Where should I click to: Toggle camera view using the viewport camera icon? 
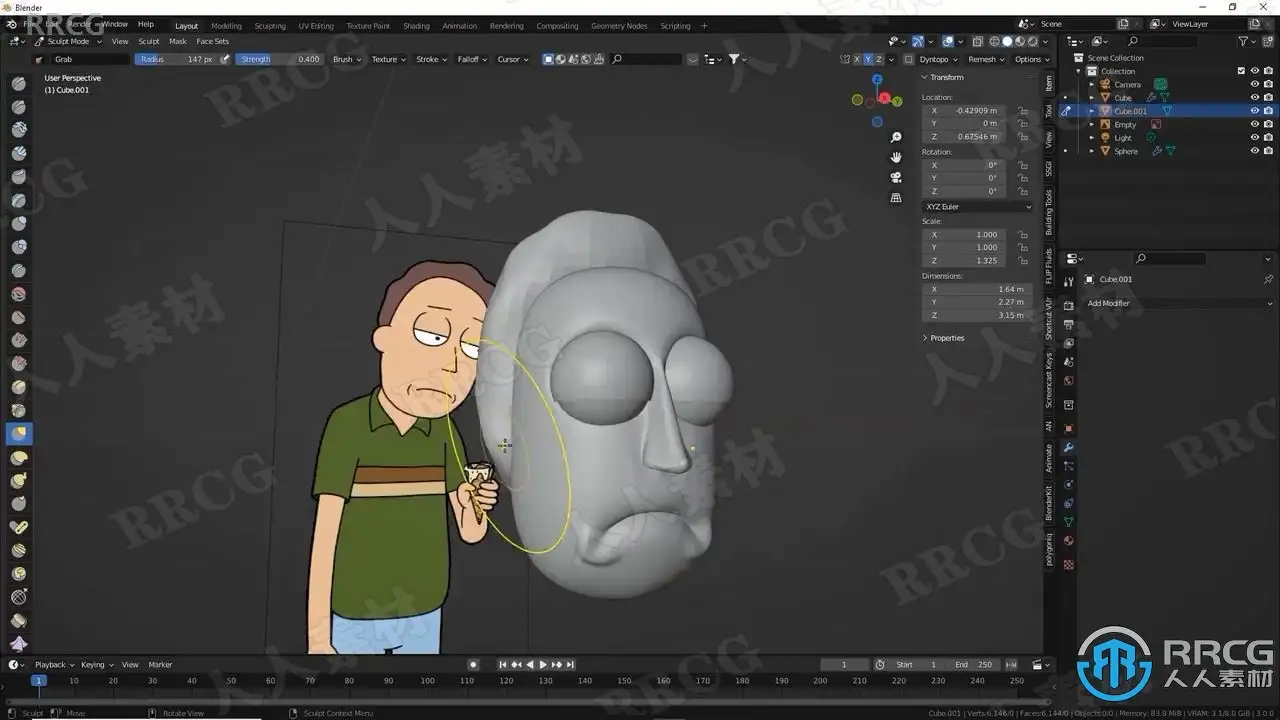pos(896,177)
